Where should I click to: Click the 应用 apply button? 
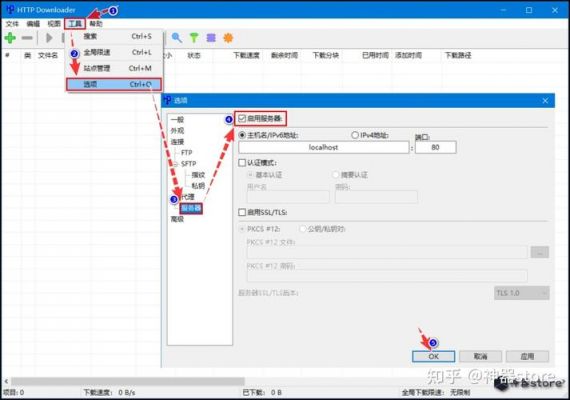click(x=527, y=356)
